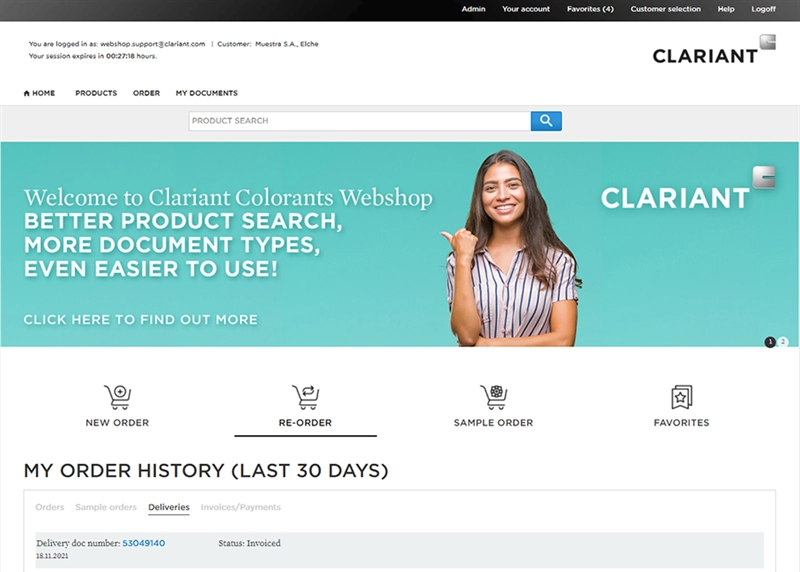Click the 'My Order History (Last 30 Days)' heading

[206, 470]
